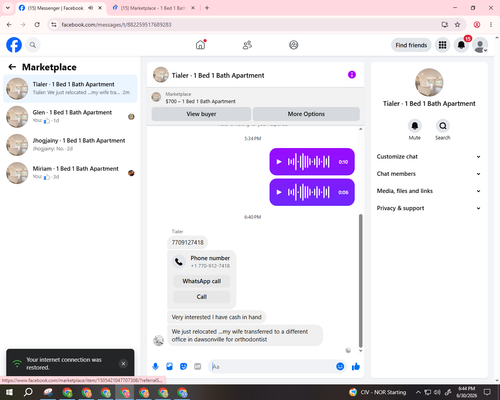Click the Aa message input field
Viewport: 500px width, 400px height.
pyautogui.click(x=272, y=367)
